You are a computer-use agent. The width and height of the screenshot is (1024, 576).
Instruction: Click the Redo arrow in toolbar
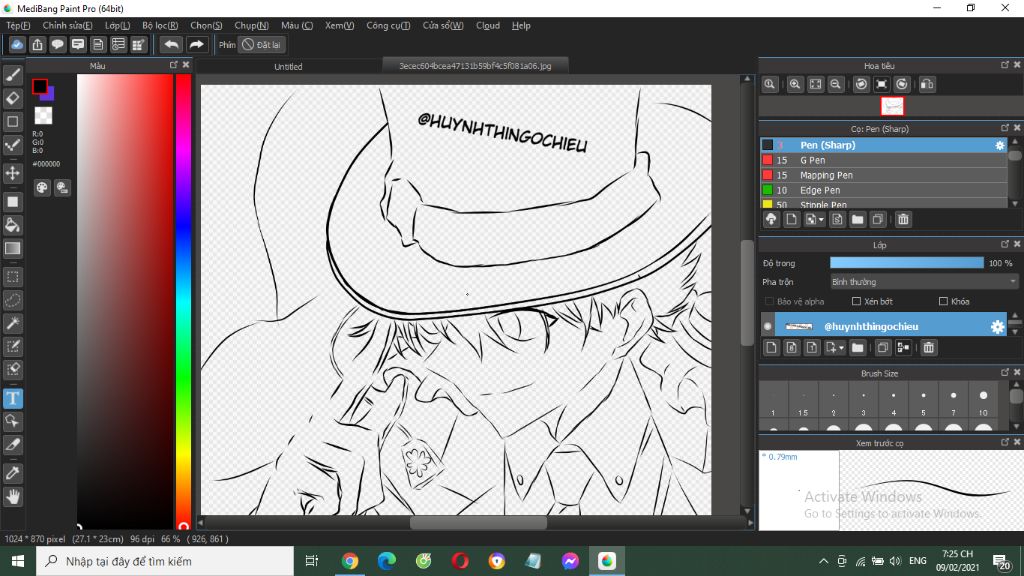pos(196,44)
